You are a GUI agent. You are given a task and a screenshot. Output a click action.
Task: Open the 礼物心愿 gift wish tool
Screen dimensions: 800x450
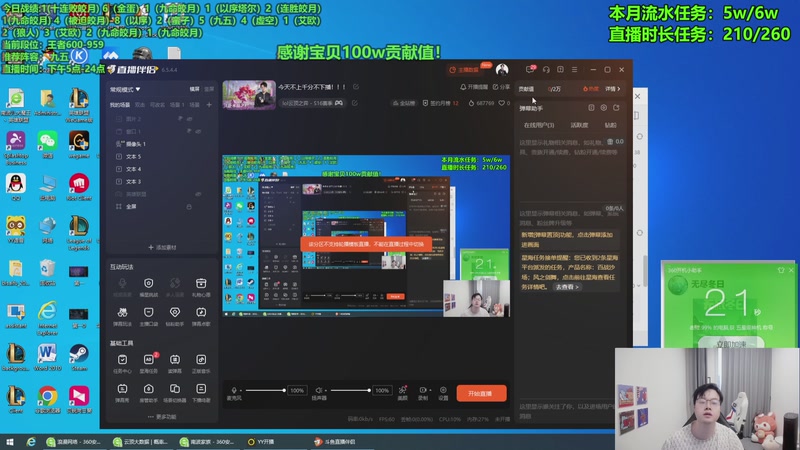(201, 286)
